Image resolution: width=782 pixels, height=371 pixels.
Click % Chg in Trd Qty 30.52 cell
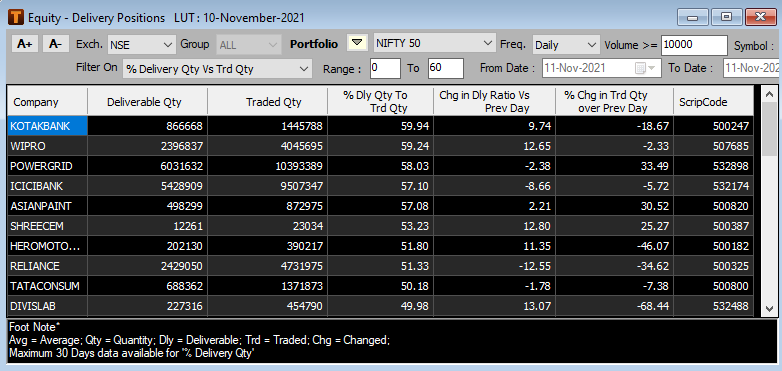pyautogui.click(x=614, y=206)
